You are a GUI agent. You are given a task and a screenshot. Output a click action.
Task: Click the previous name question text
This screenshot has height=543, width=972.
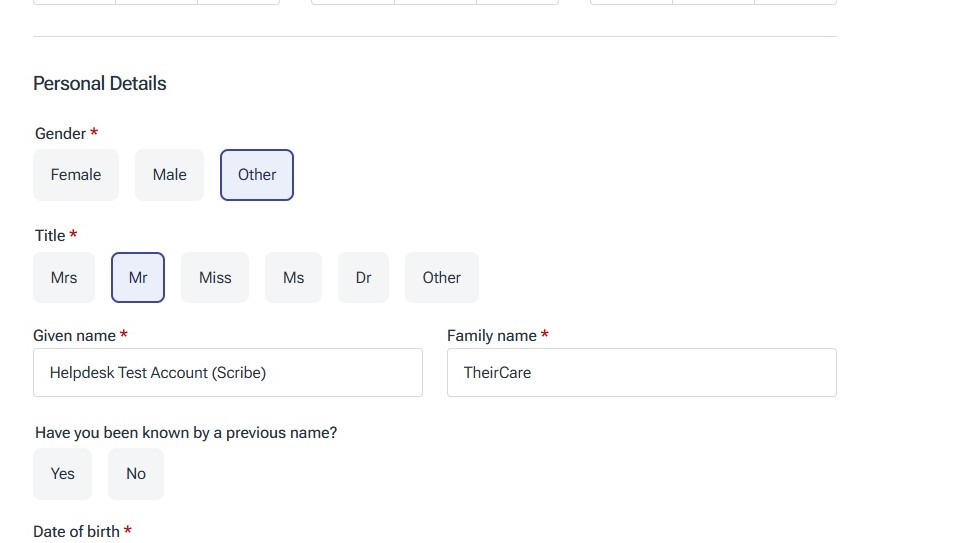(x=186, y=433)
